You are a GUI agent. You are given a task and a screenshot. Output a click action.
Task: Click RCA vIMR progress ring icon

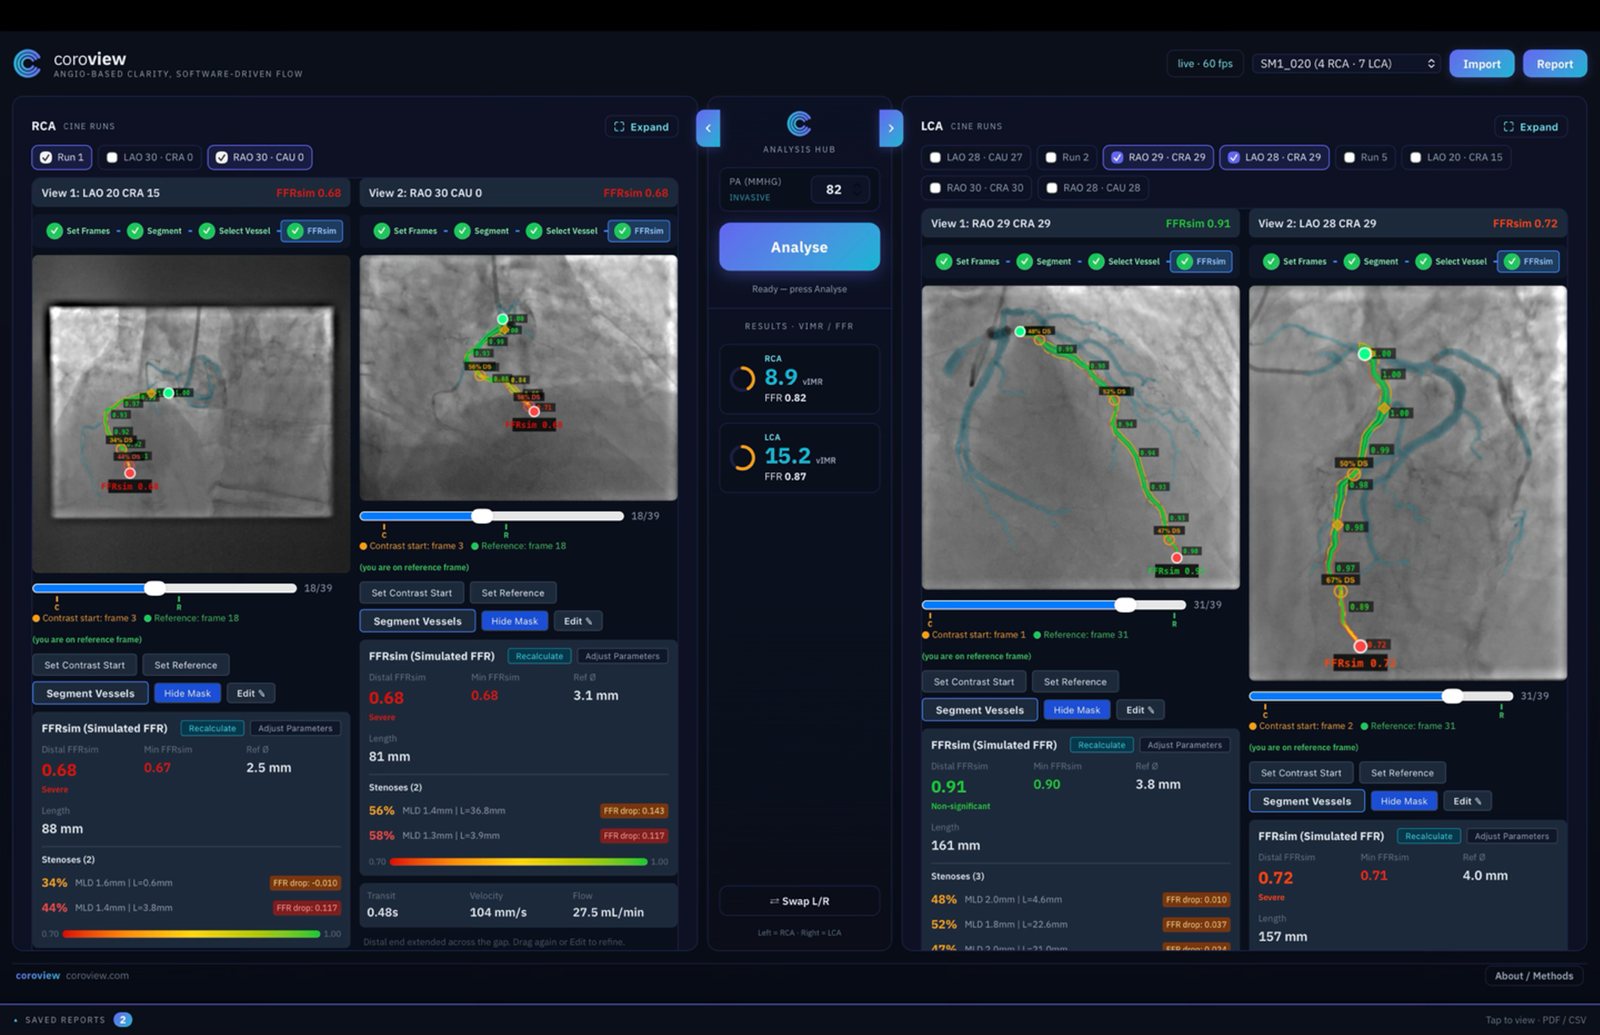pyautogui.click(x=742, y=379)
